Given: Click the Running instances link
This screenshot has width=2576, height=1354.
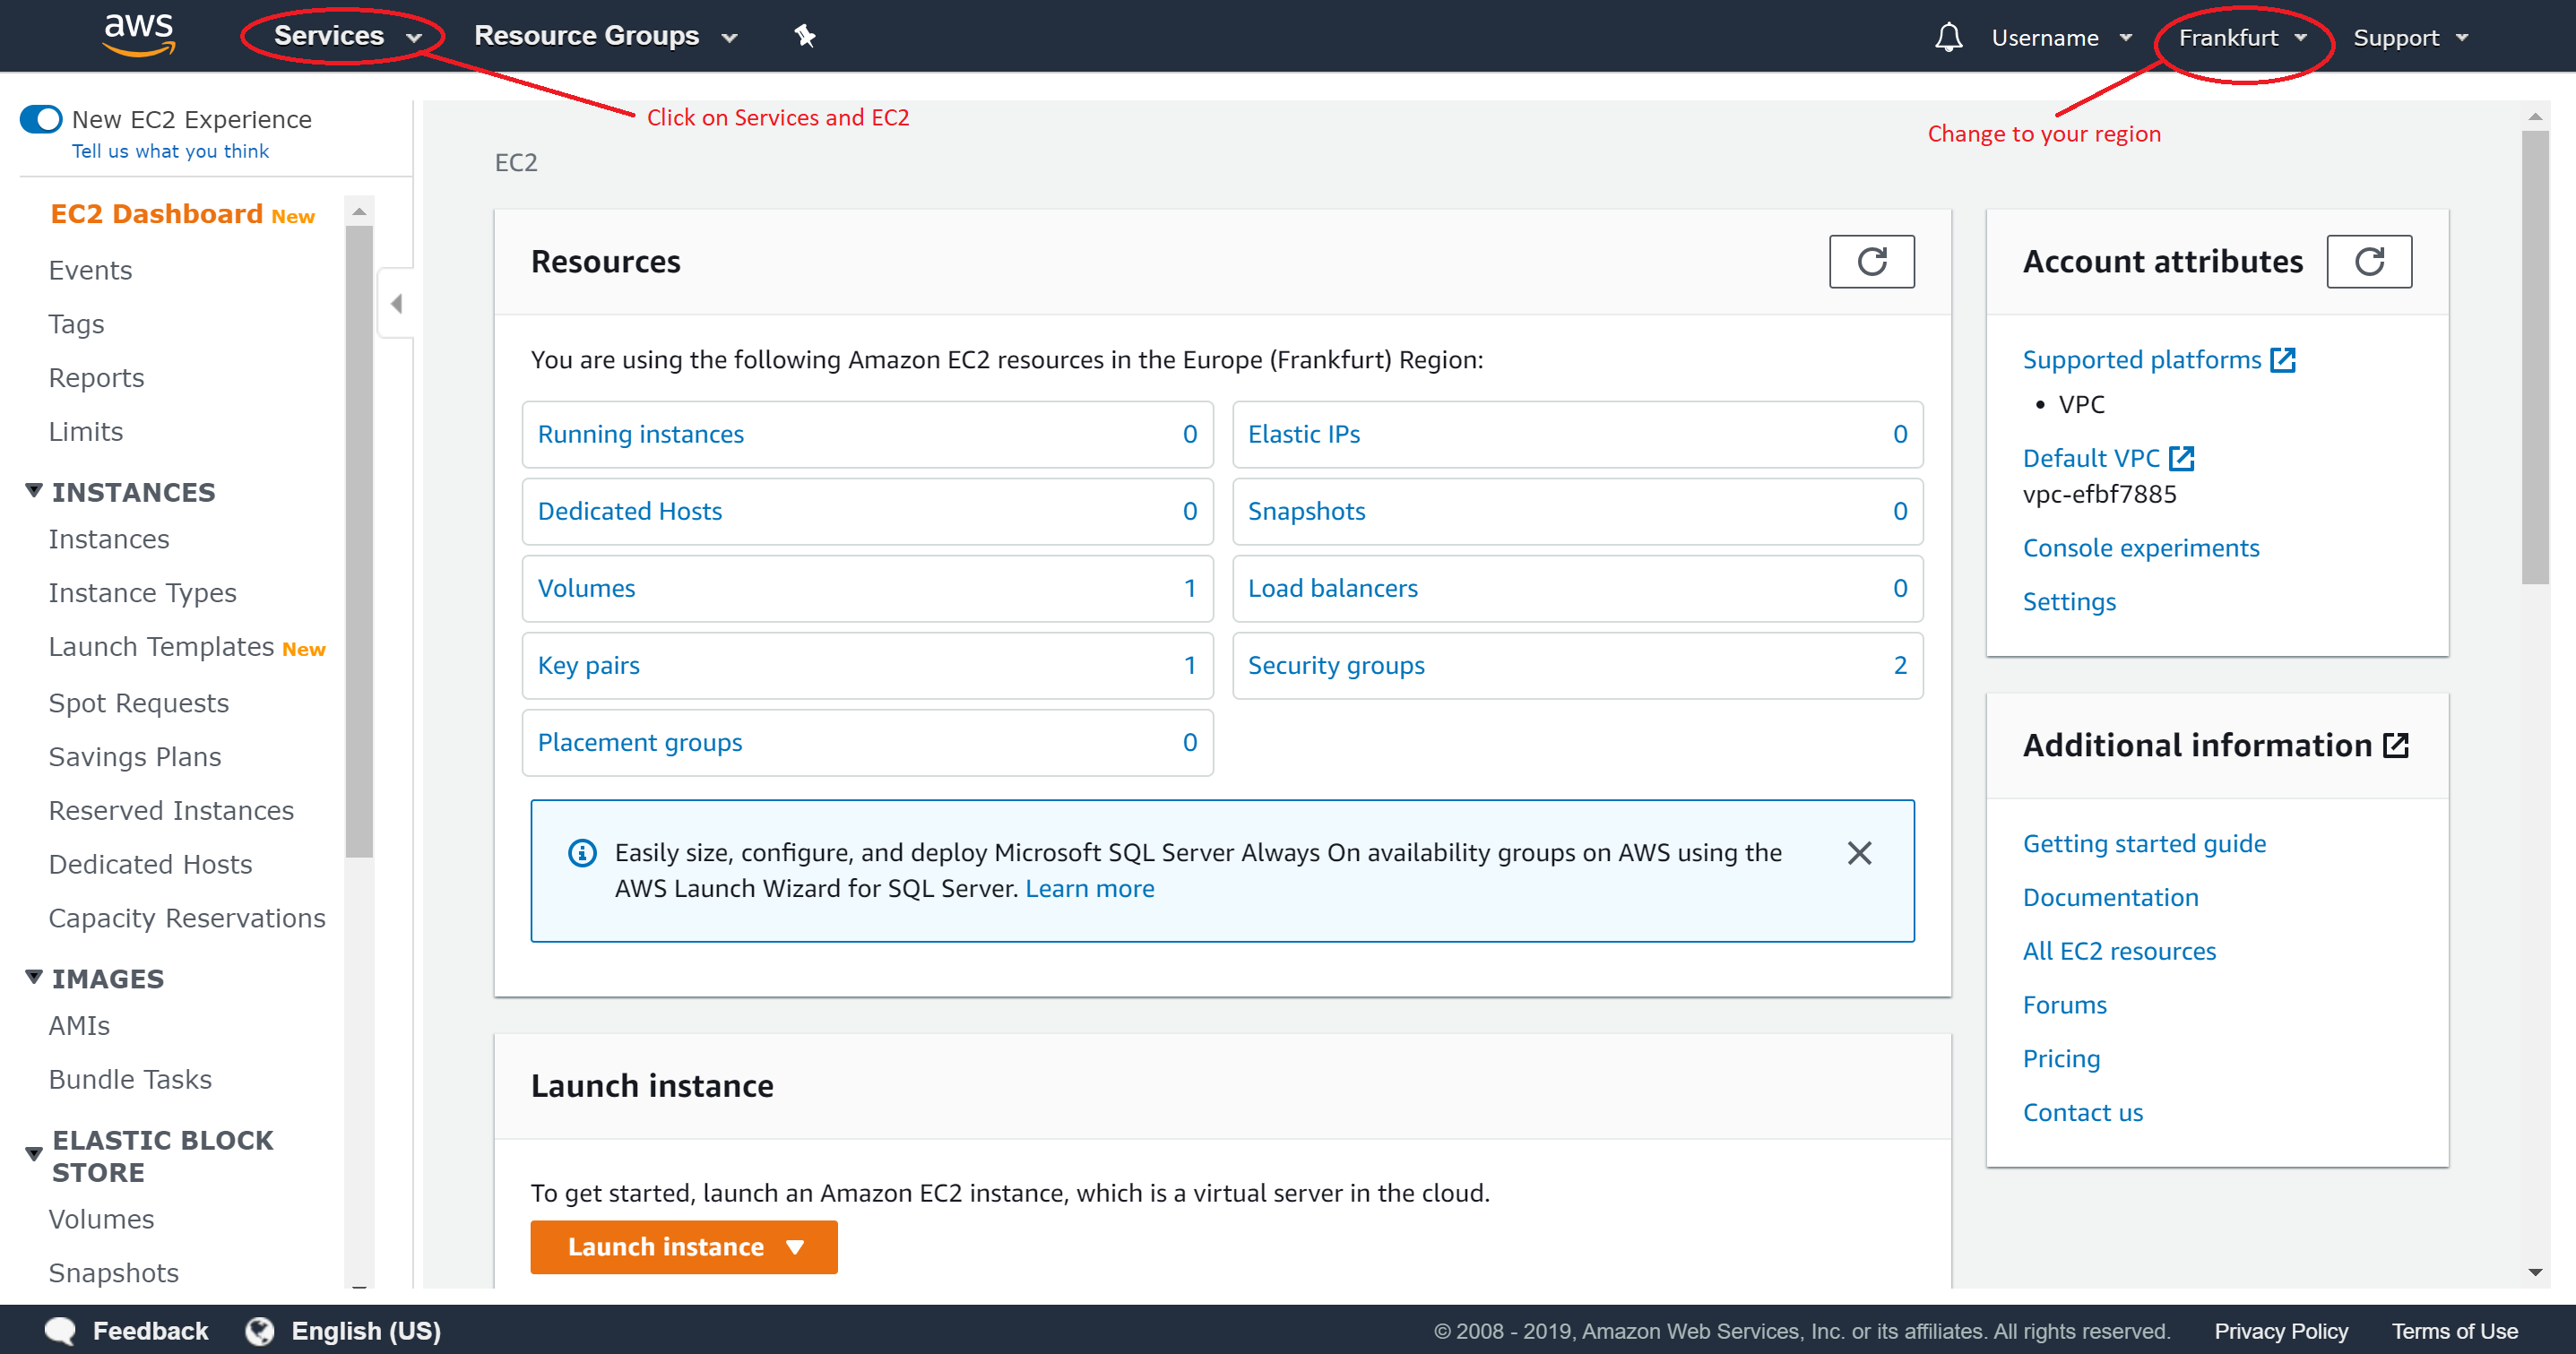Looking at the screenshot, I should tap(643, 433).
